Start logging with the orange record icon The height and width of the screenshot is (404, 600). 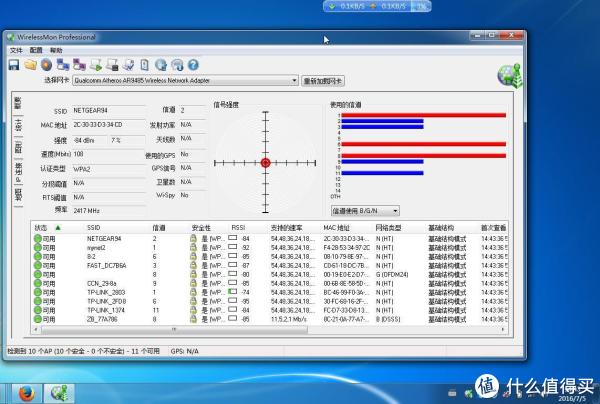pyautogui.click(x=46, y=65)
